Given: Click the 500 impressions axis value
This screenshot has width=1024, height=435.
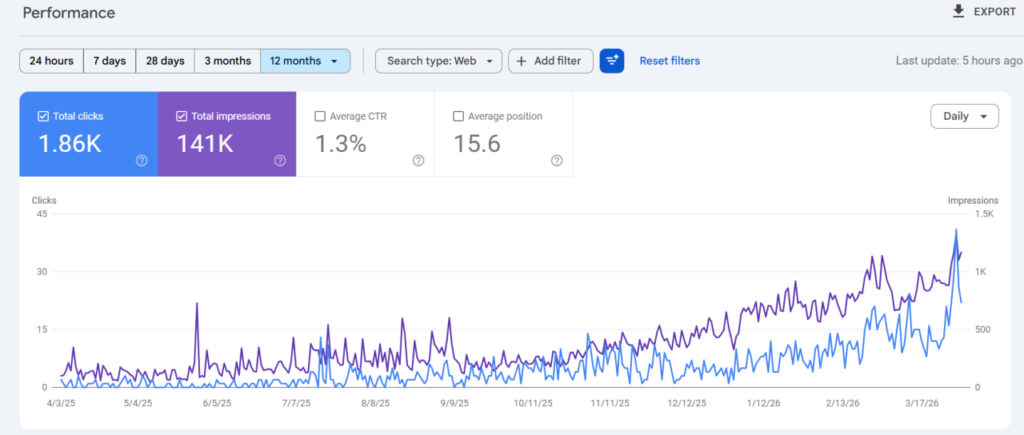Looking at the screenshot, I should [x=982, y=329].
